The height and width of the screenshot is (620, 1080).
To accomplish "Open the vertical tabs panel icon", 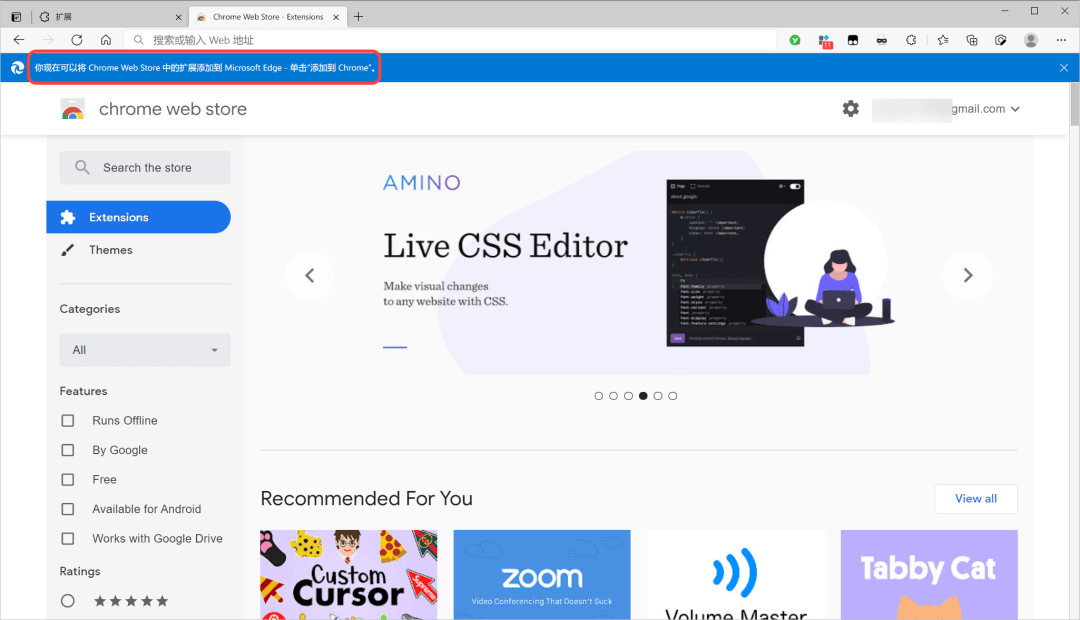I will point(17,17).
